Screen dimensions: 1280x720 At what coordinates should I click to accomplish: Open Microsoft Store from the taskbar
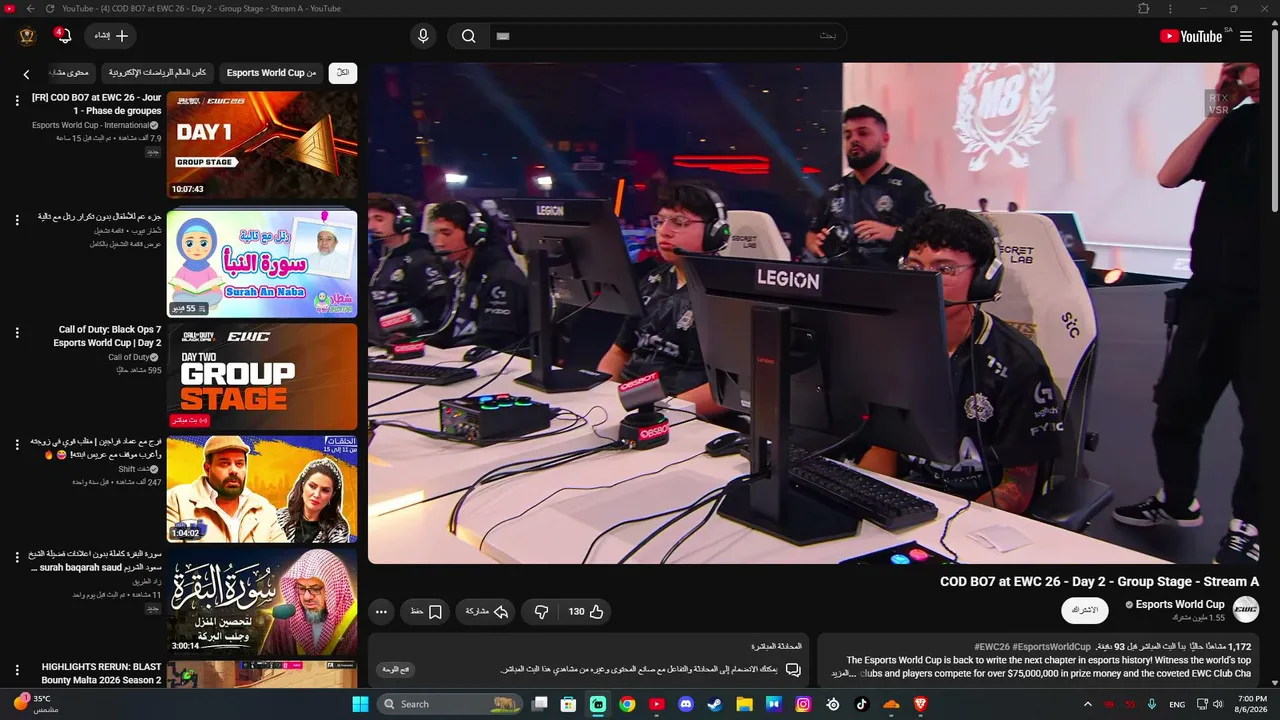pos(568,704)
